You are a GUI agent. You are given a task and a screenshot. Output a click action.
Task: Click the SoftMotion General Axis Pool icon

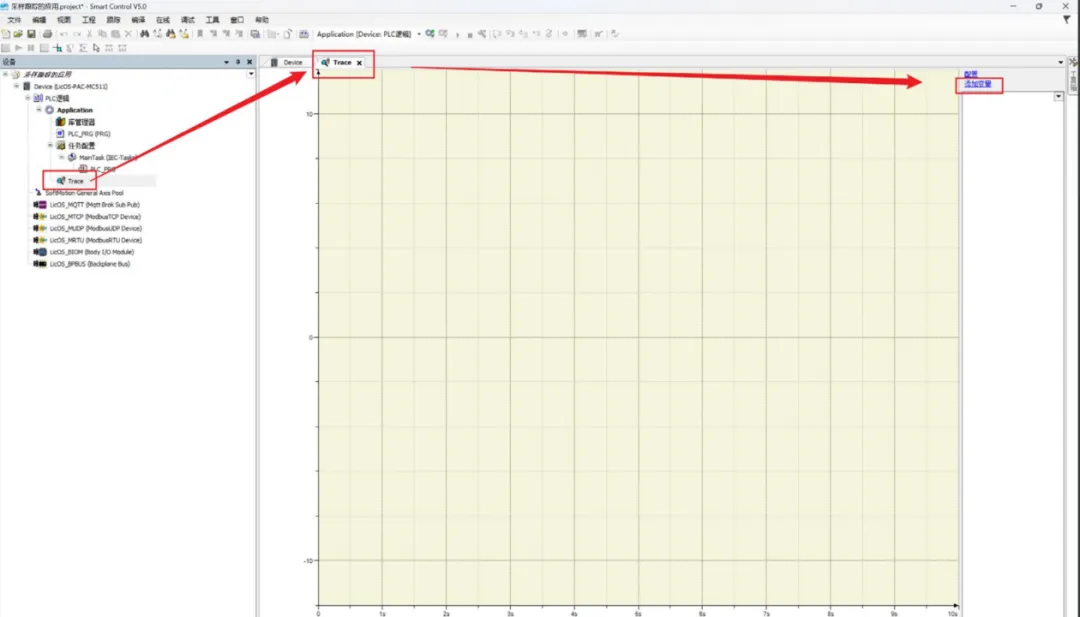(38, 193)
